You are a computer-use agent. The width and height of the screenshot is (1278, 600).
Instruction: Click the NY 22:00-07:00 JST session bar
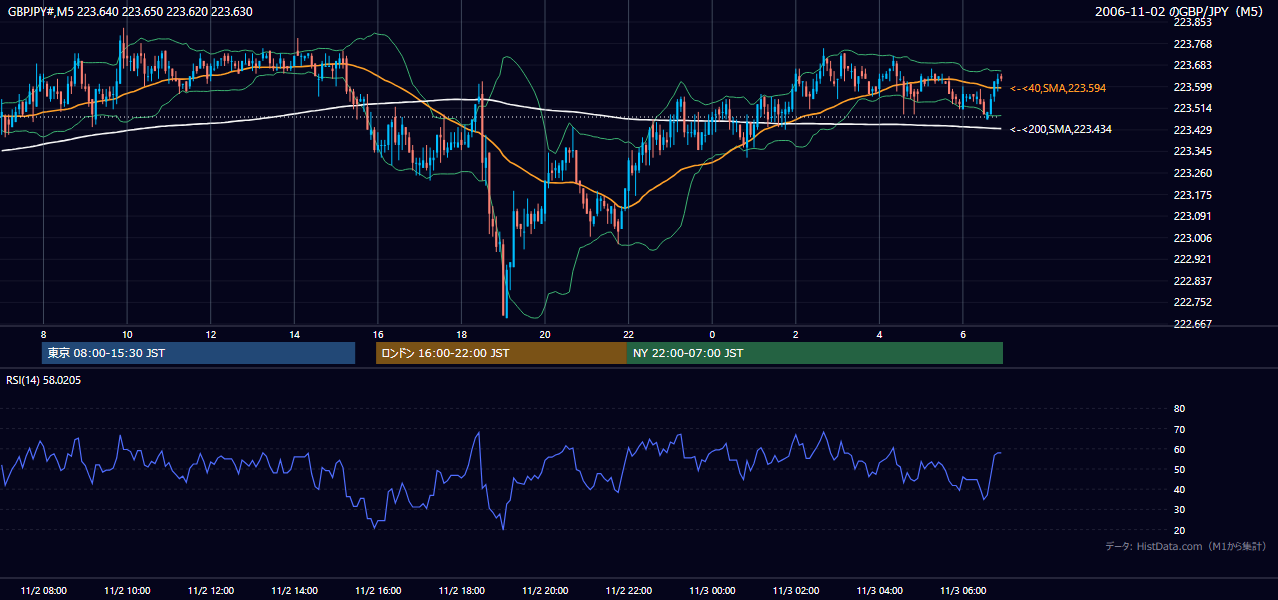815,353
